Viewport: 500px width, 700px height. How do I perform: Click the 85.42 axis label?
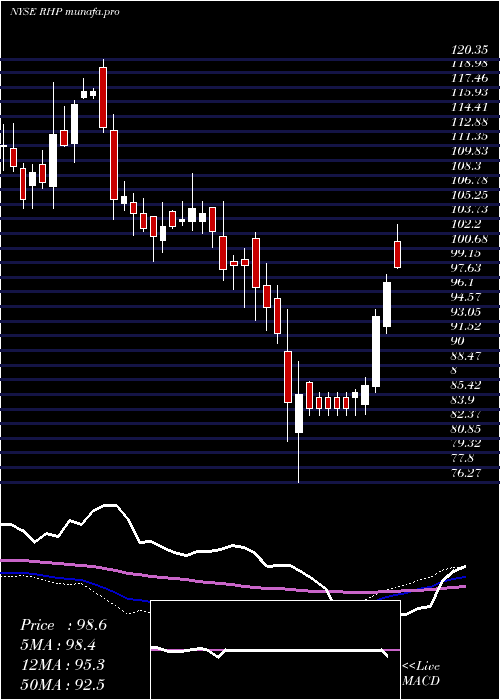[x=467, y=384]
